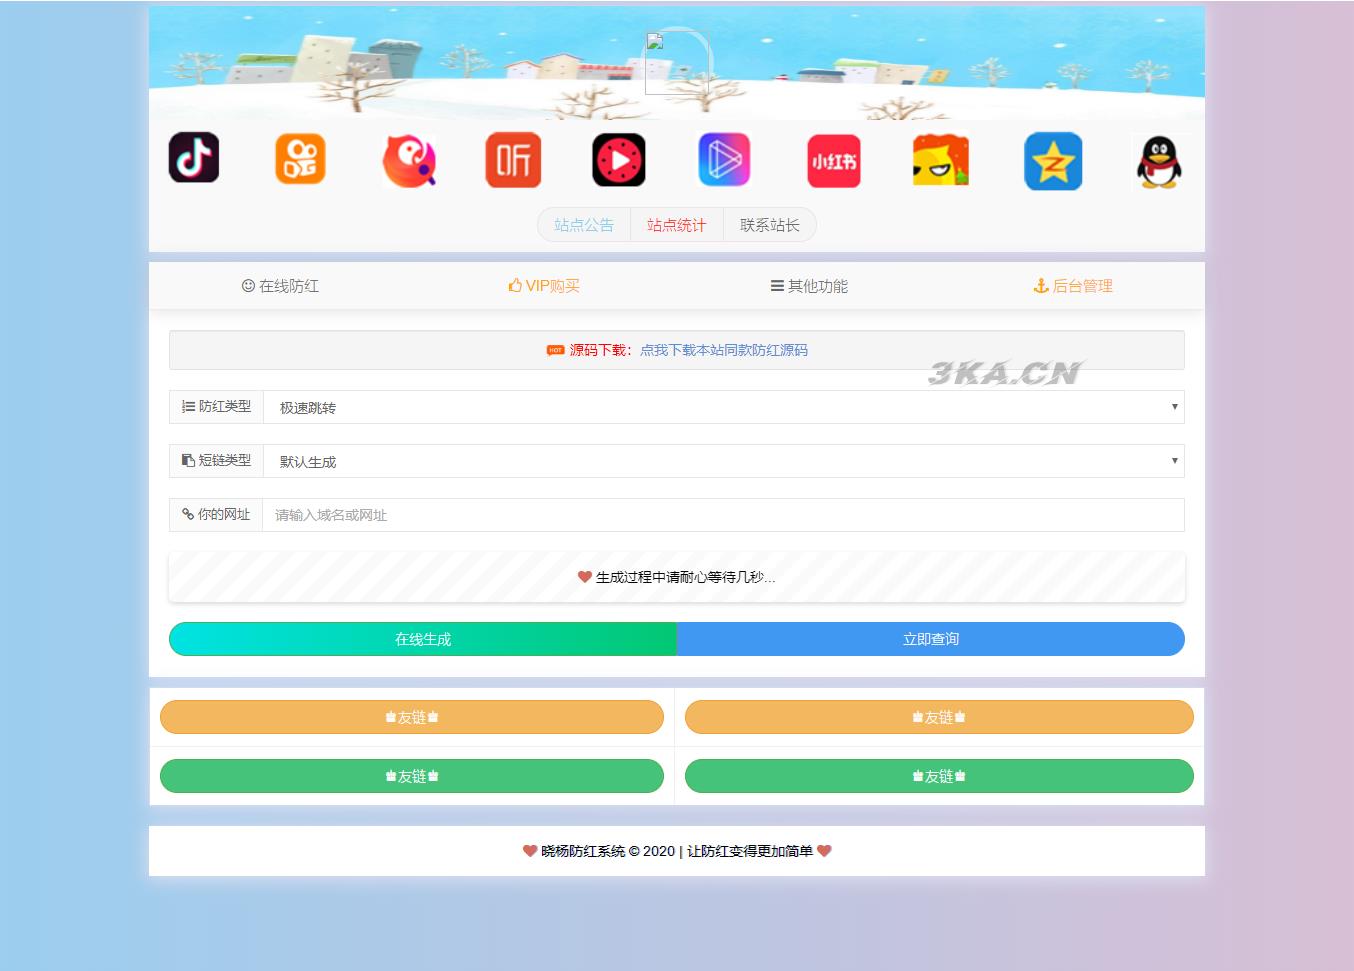The height and width of the screenshot is (971, 1354).
Task: Click the blue Qzone star icon
Action: (x=1052, y=160)
